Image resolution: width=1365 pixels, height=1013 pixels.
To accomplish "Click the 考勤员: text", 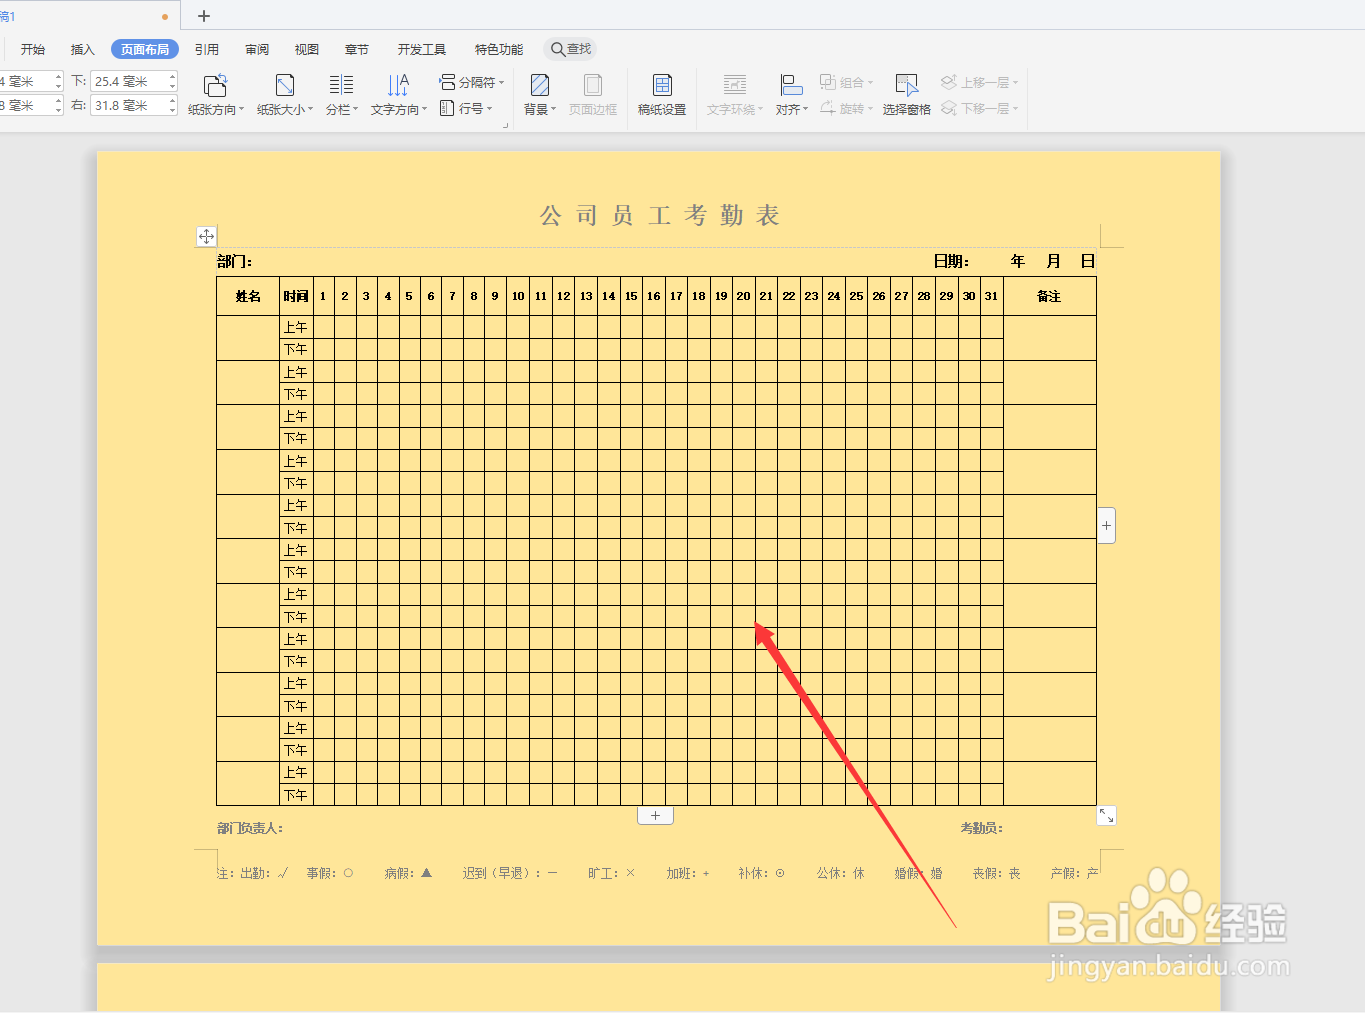I will pos(981,828).
